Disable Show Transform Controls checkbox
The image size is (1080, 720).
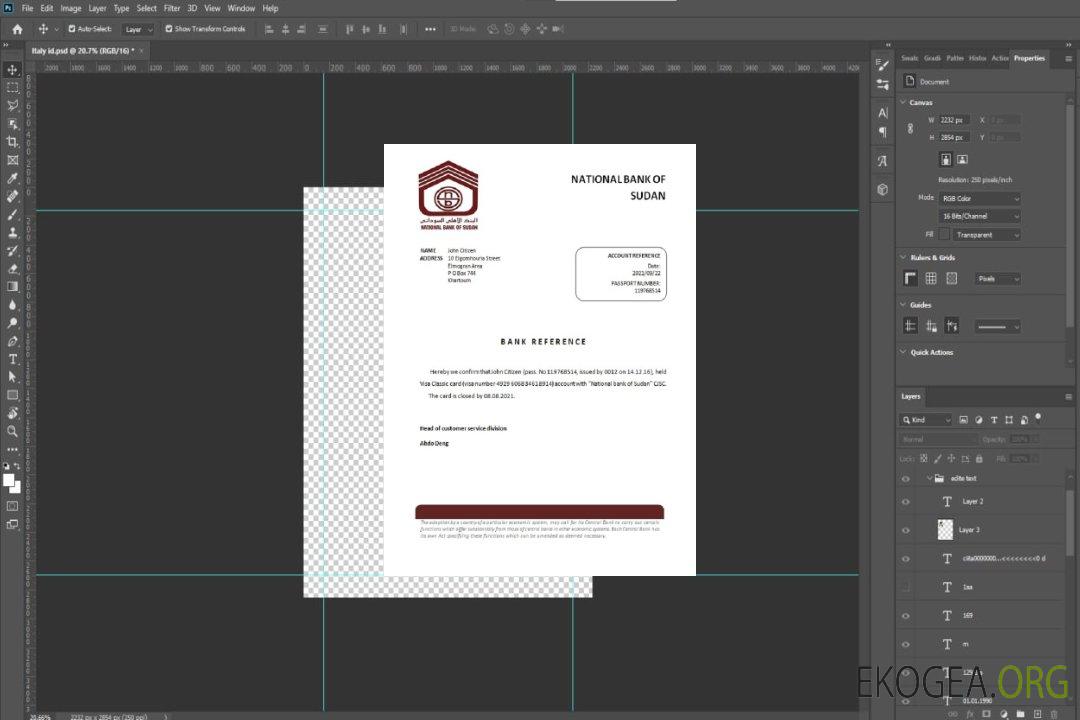169,29
